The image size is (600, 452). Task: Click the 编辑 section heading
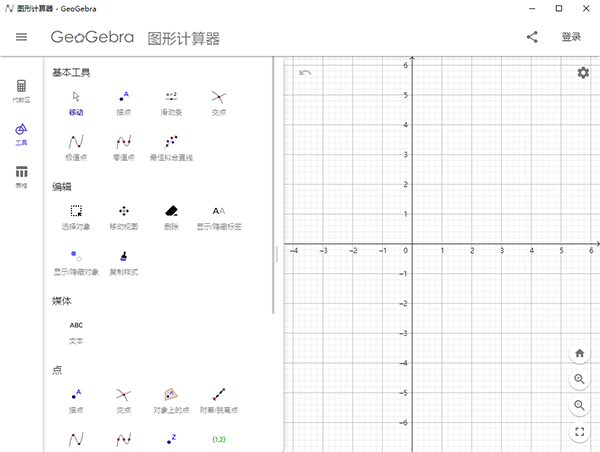click(x=62, y=187)
